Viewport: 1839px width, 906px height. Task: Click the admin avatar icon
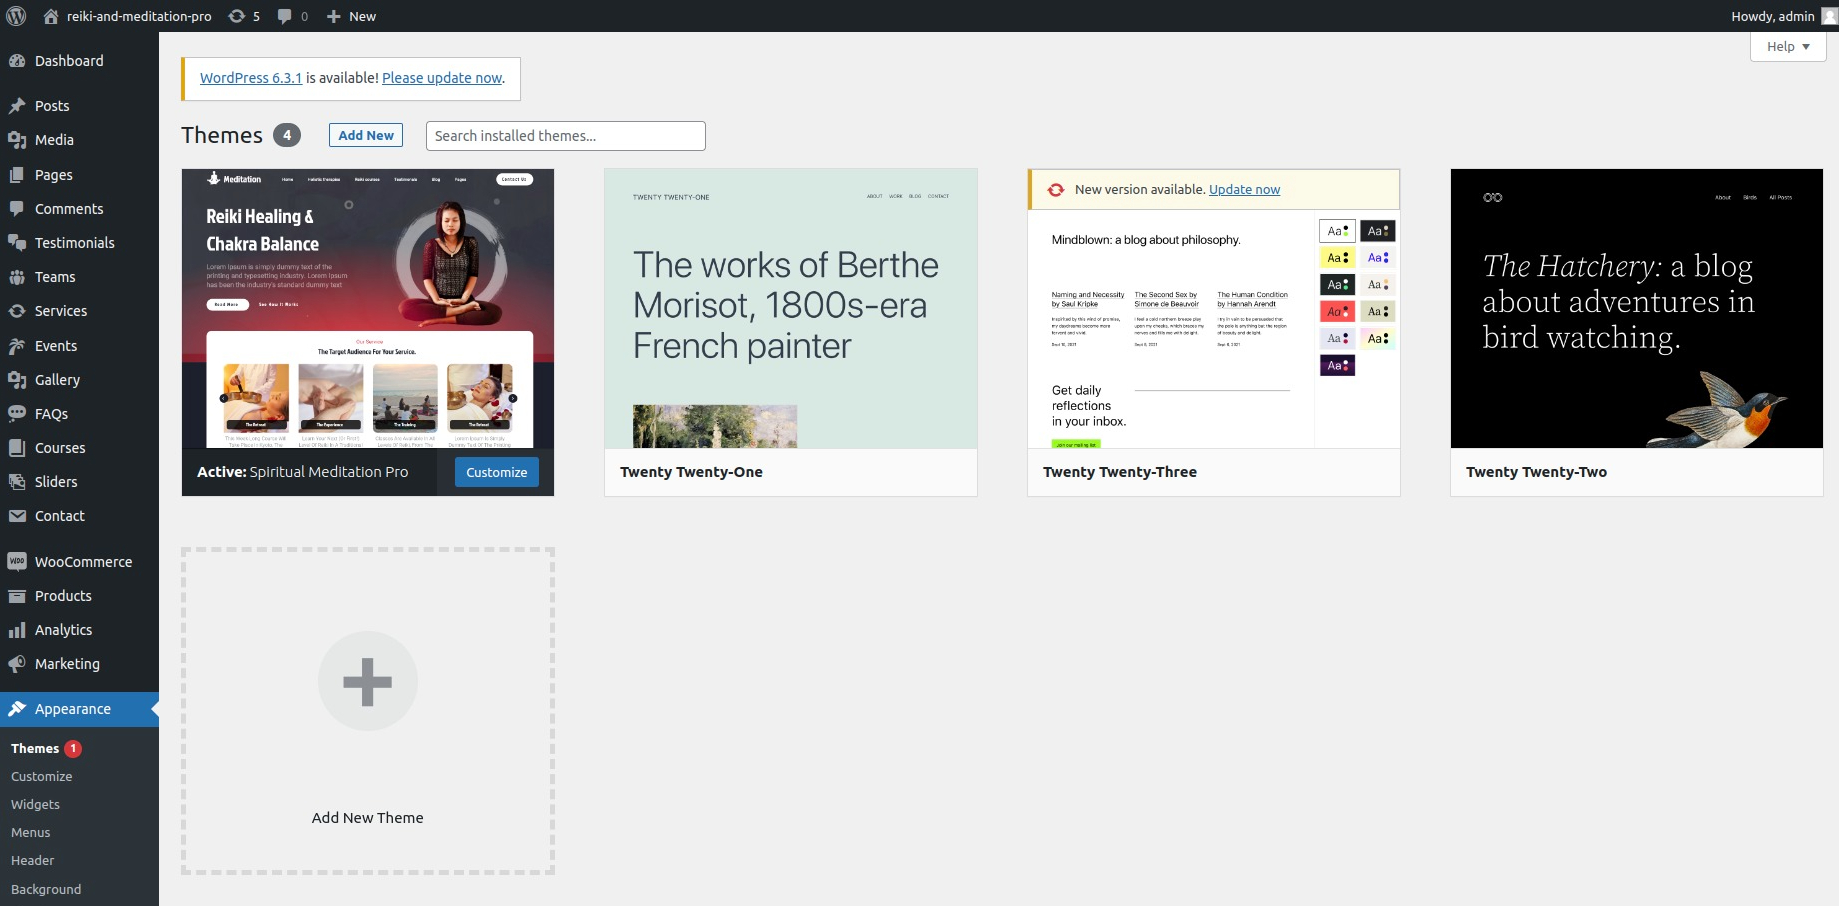[x=1829, y=16]
